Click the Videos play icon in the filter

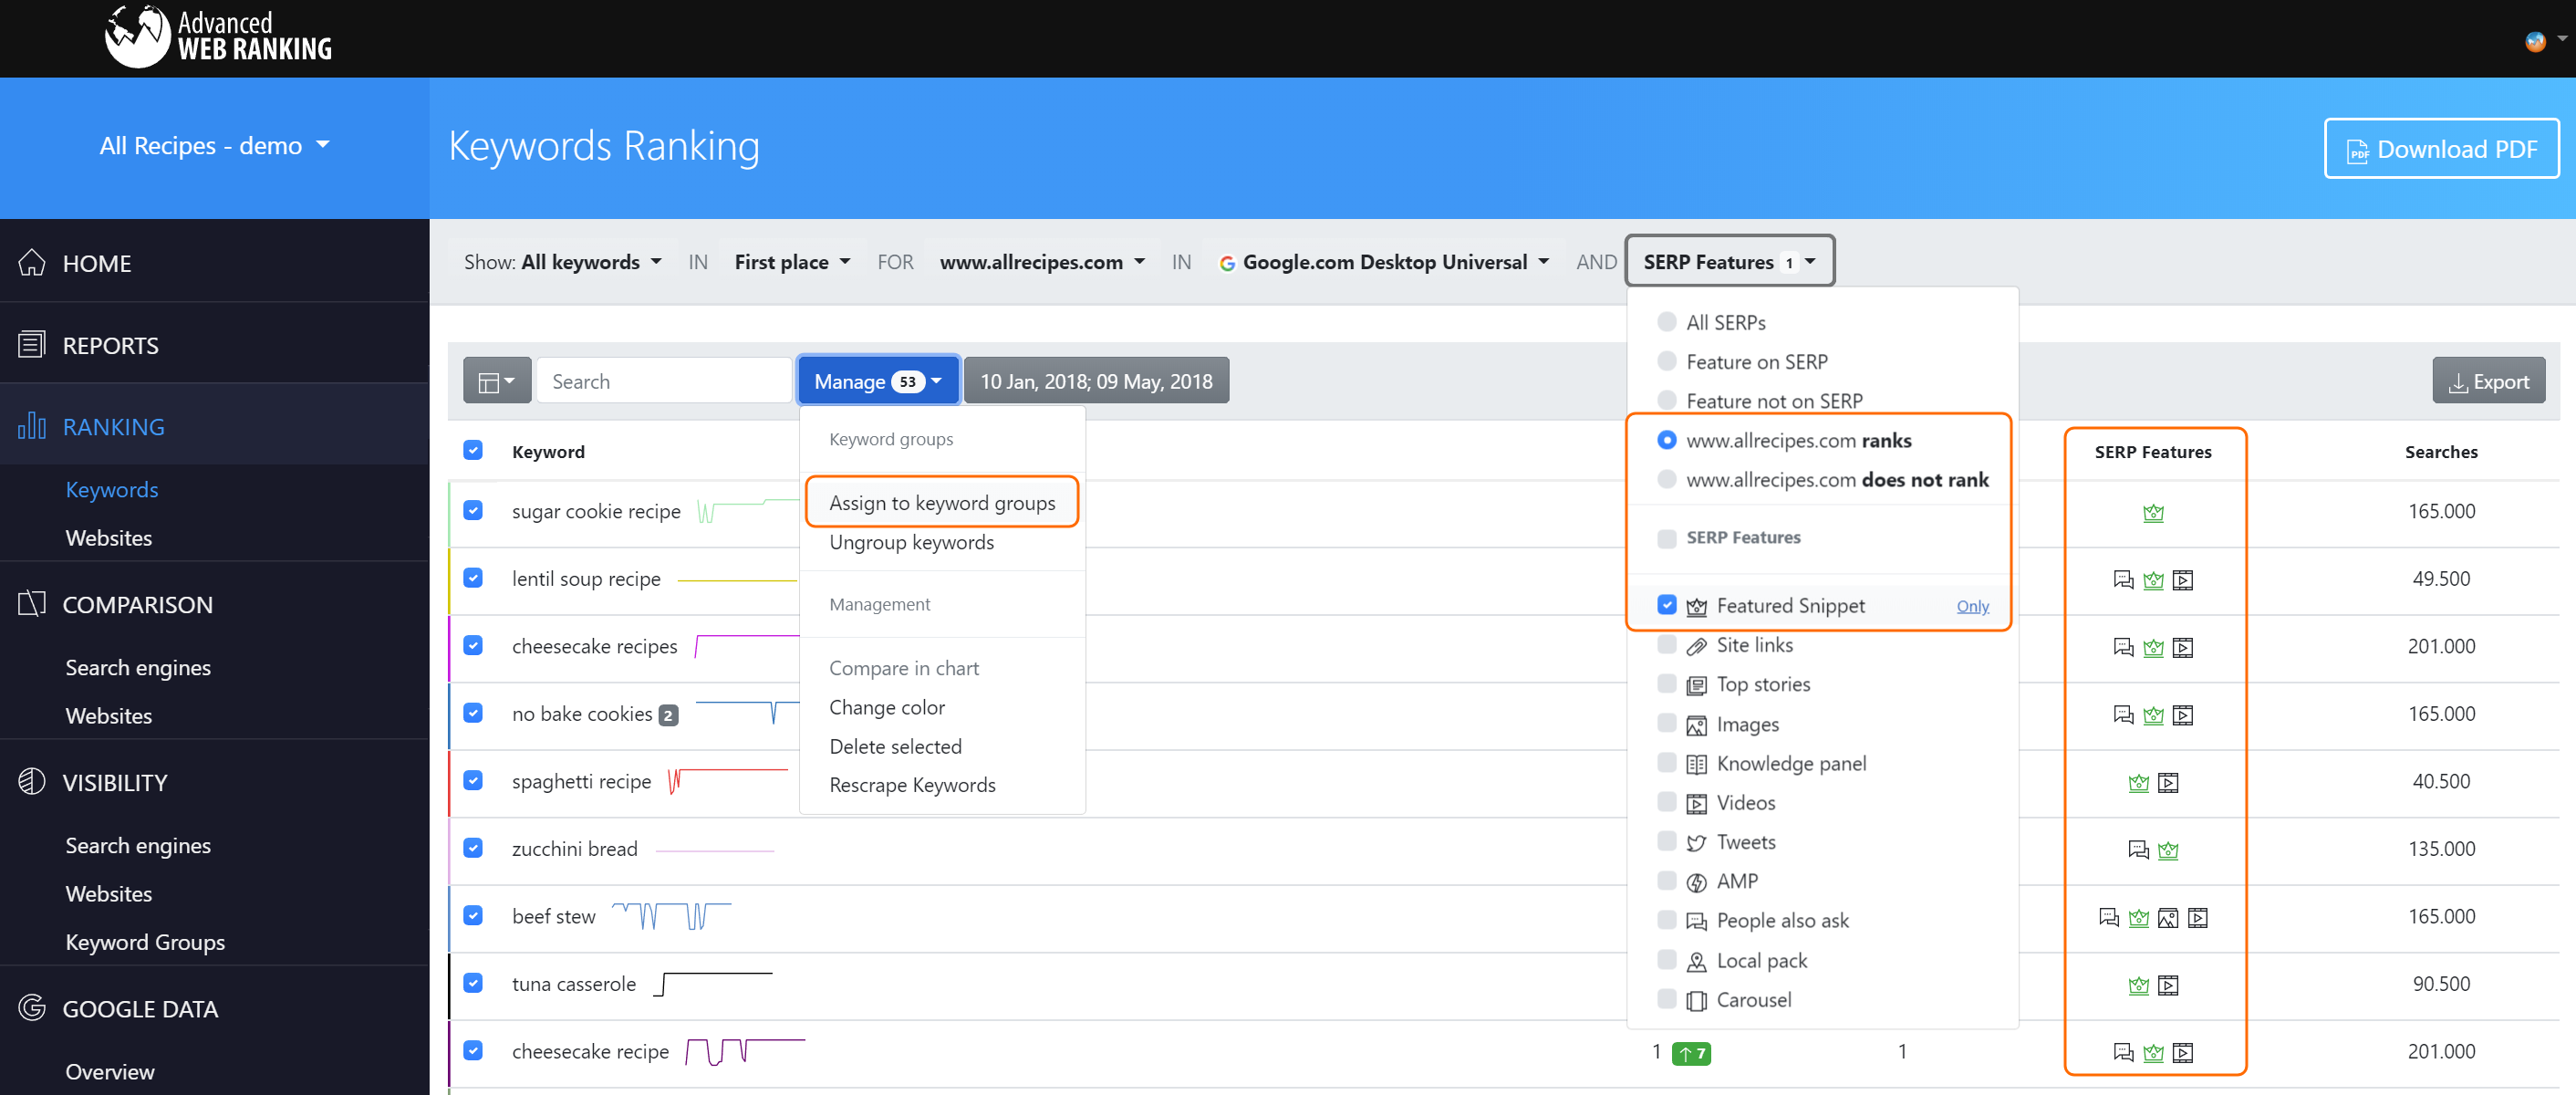coord(1696,803)
